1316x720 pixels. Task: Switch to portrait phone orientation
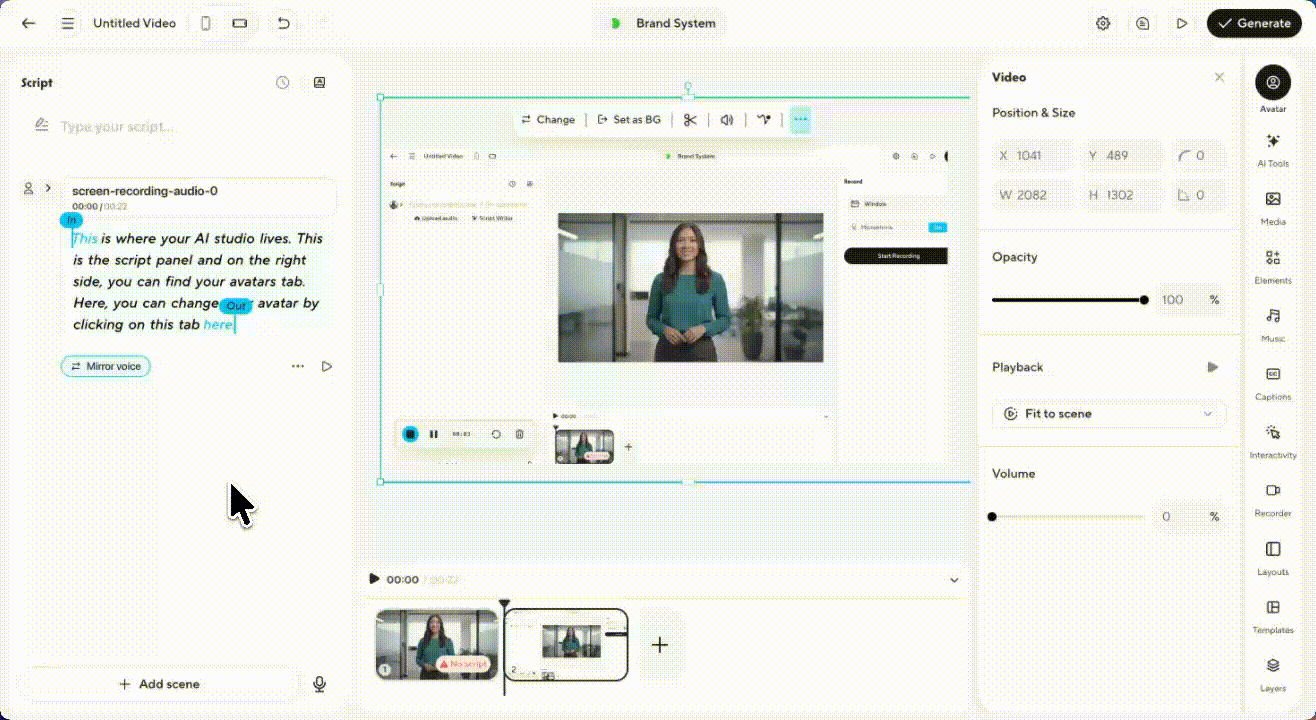click(206, 23)
